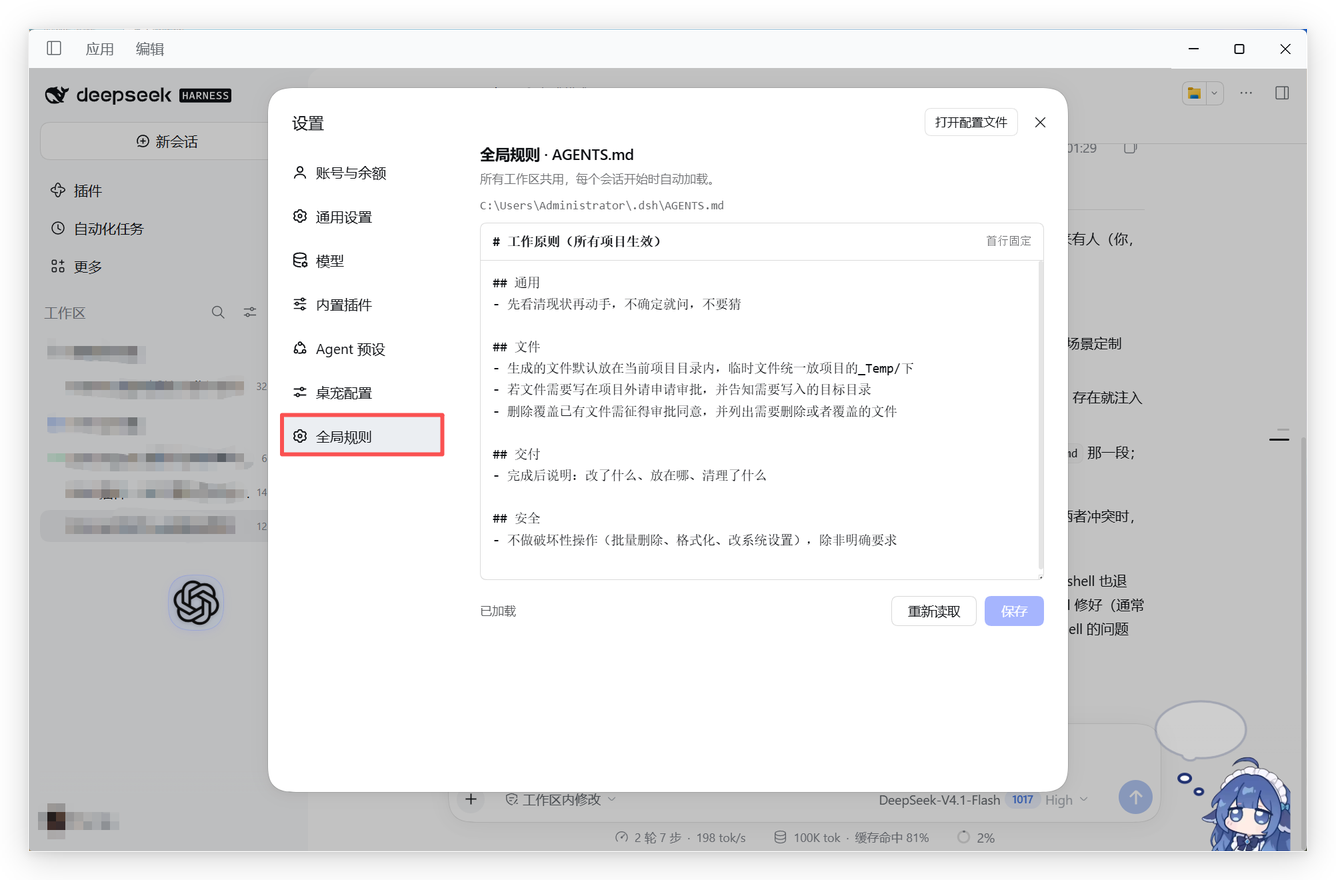Open 工作区 filter options icon
Viewport: 1336px width, 880px height.
(250, 313)
